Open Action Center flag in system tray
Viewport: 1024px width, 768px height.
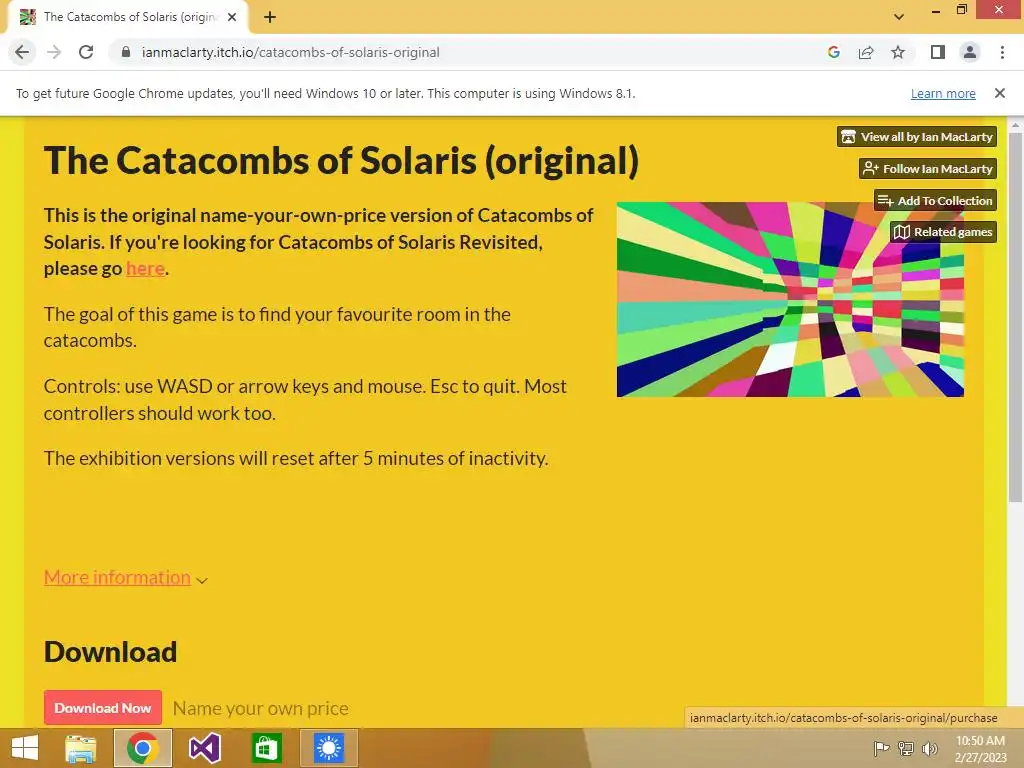881,748
